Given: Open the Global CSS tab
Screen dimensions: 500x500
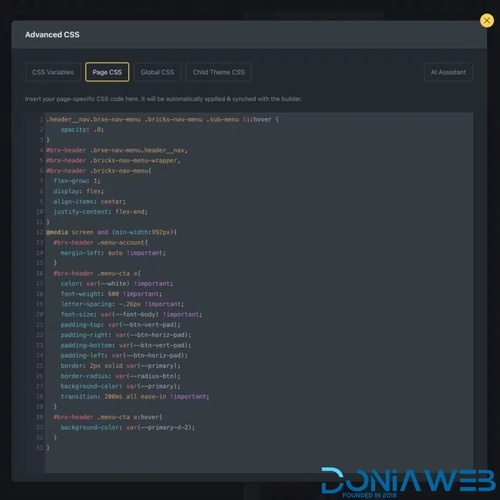Looking at the screenshot, I should (157, 72).
